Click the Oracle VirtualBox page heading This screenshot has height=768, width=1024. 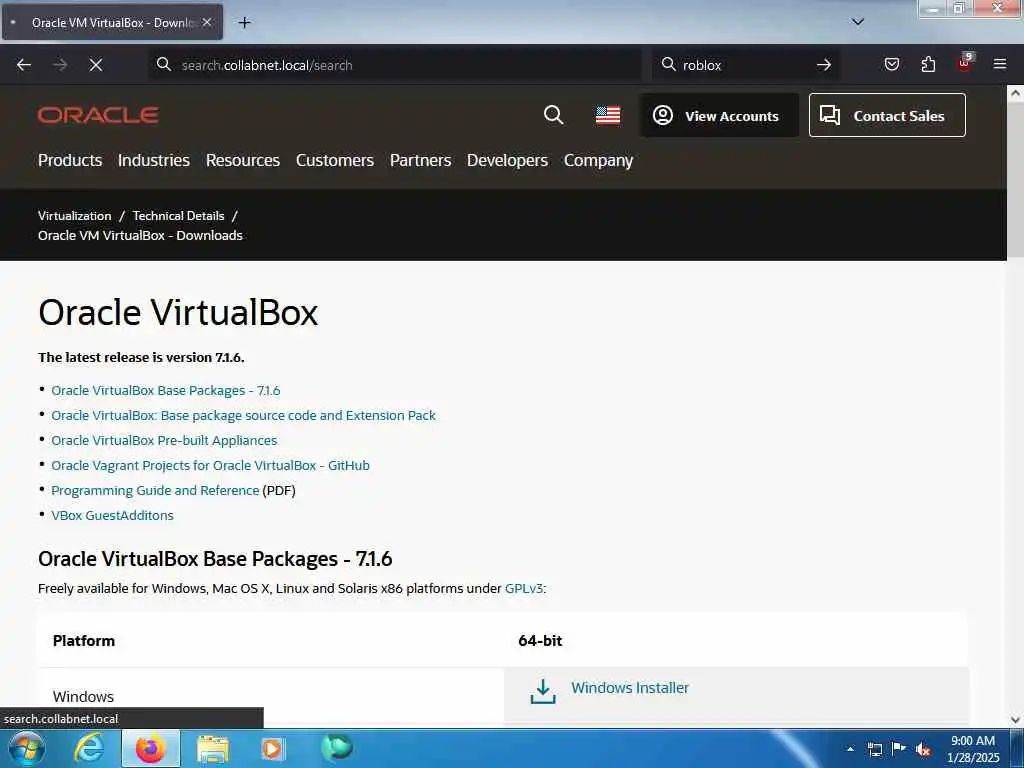pos(178,312)
